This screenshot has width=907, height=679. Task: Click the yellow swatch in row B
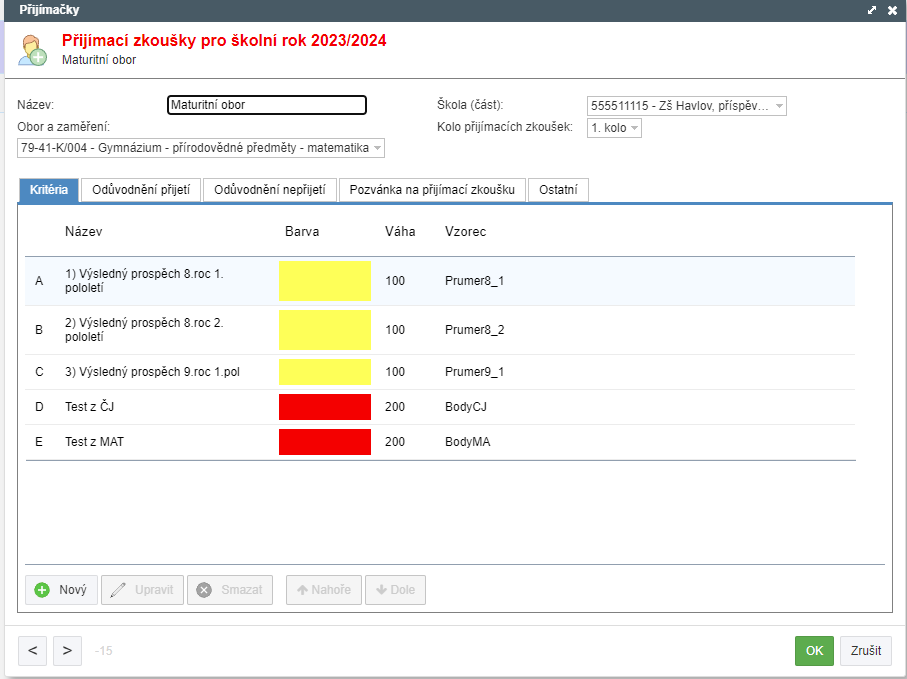pos(325,330)
